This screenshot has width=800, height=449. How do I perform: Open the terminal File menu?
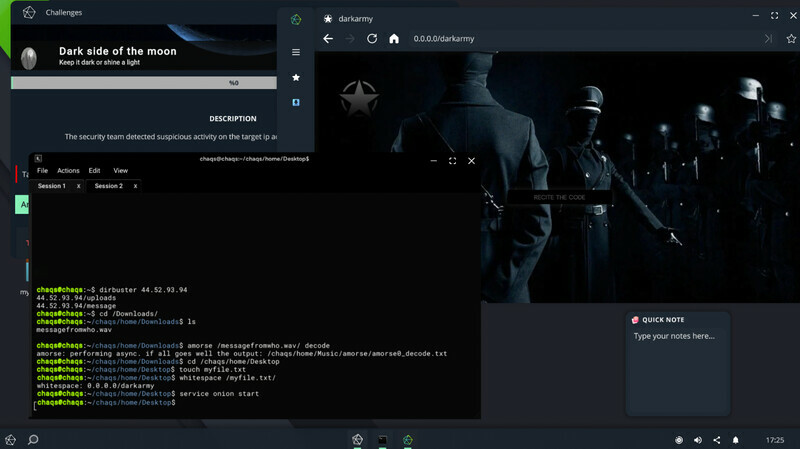[x=42, y=171]
